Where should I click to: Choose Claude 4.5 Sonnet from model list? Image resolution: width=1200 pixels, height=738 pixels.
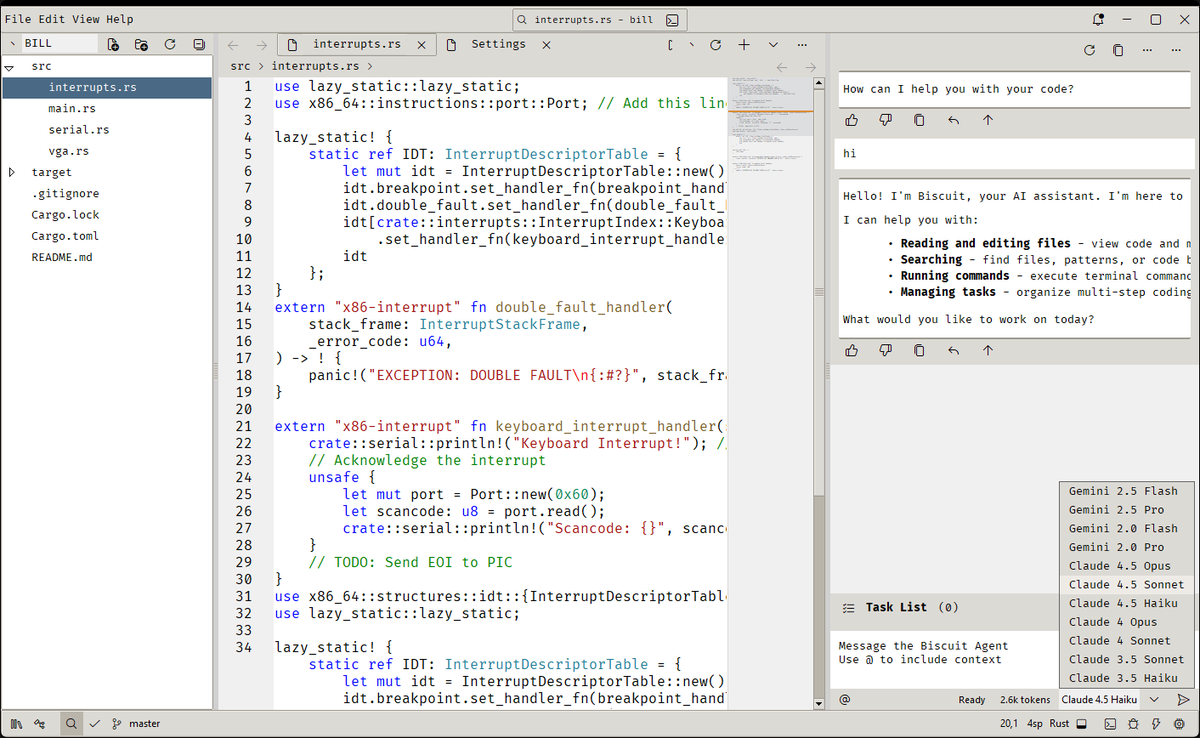point(1126,584)
